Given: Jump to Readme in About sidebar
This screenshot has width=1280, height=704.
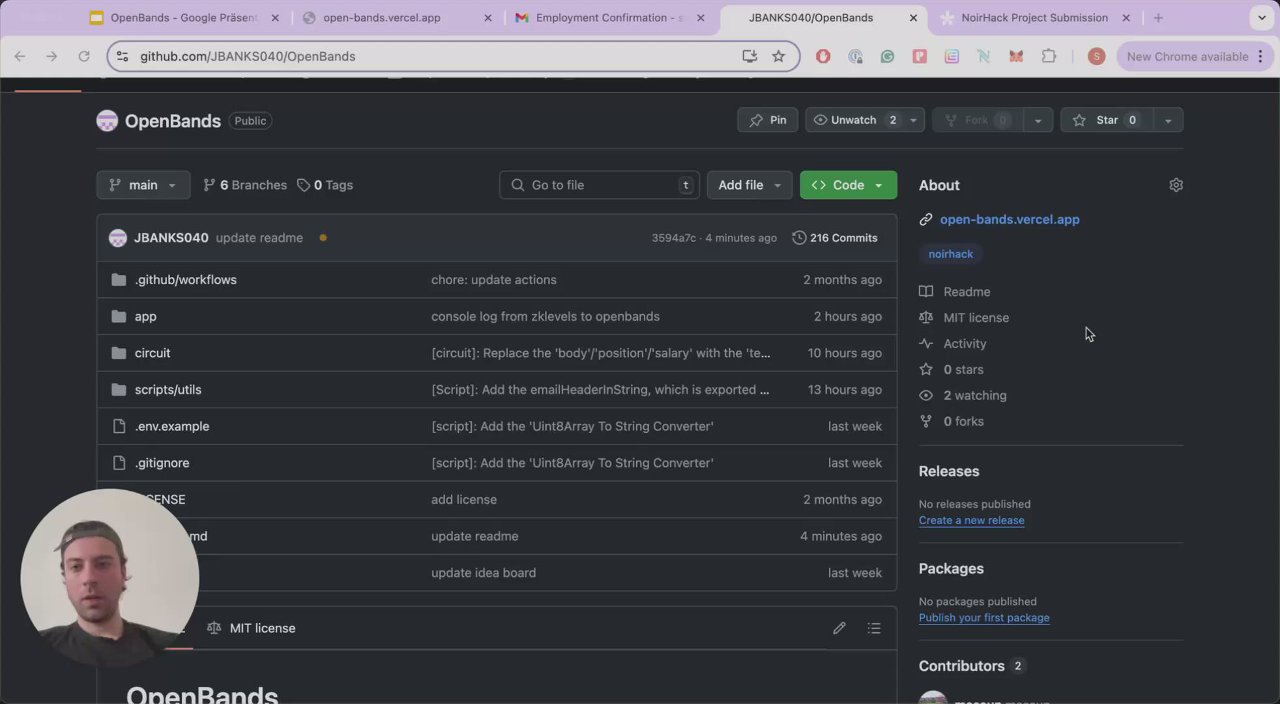Looking at the screenshot, I should click(955, 292).
